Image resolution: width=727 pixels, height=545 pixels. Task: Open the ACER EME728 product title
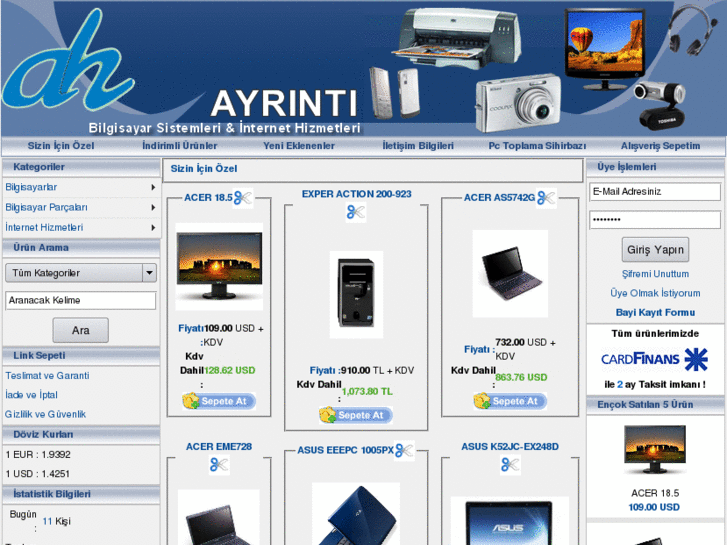[x=219, y=447]
